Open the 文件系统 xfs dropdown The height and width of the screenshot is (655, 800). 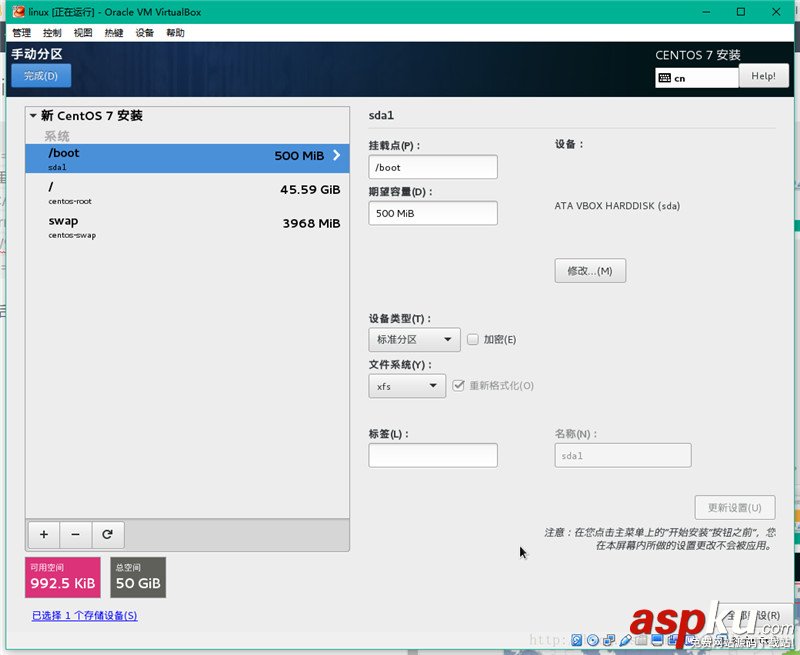click(x=407, y=386)
